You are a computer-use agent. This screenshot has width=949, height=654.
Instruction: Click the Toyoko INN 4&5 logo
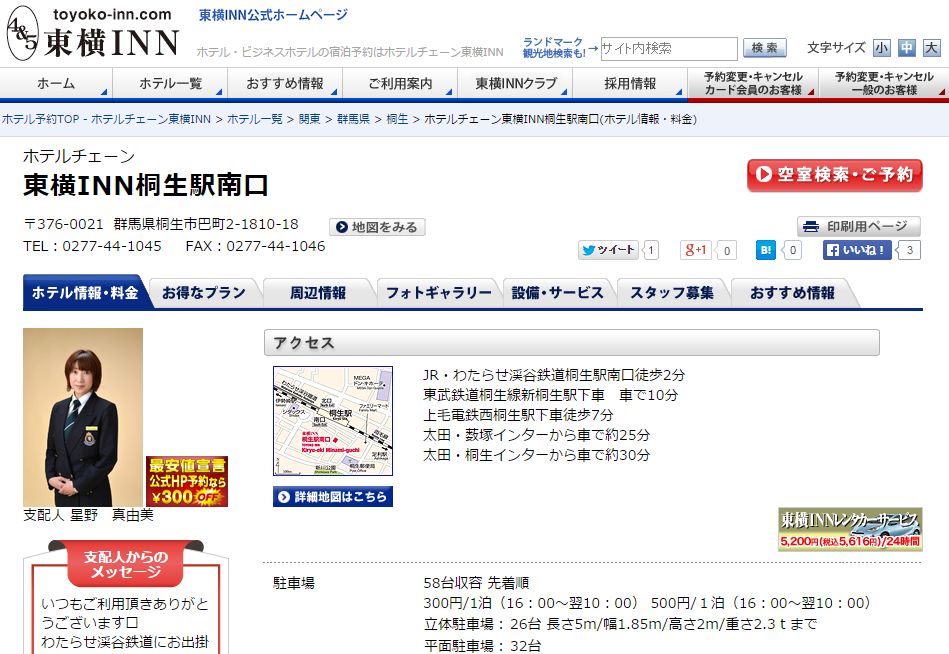point(93,34)
